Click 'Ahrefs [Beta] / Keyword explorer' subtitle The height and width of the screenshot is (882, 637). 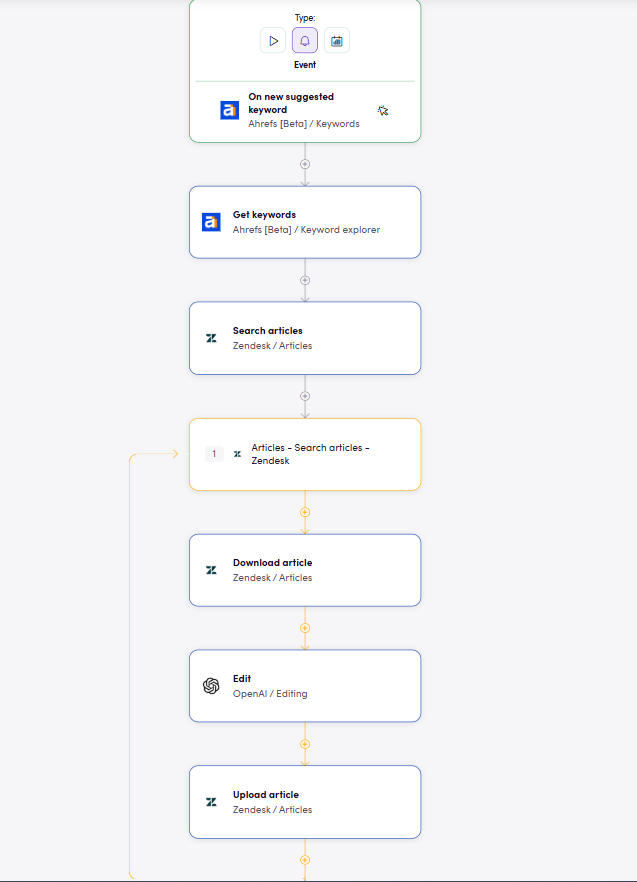point(306,230)
